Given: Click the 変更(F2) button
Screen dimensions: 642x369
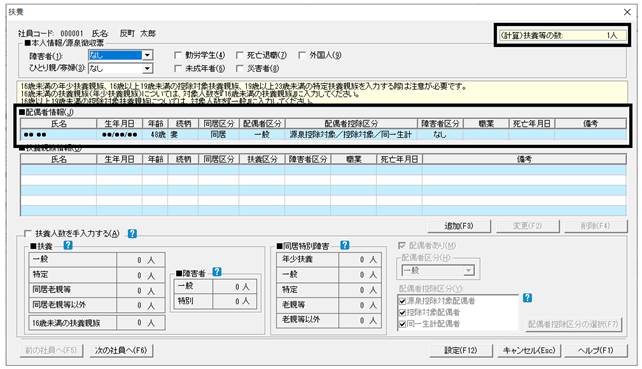Looking at the screenshot, I should tap(527, 226).
